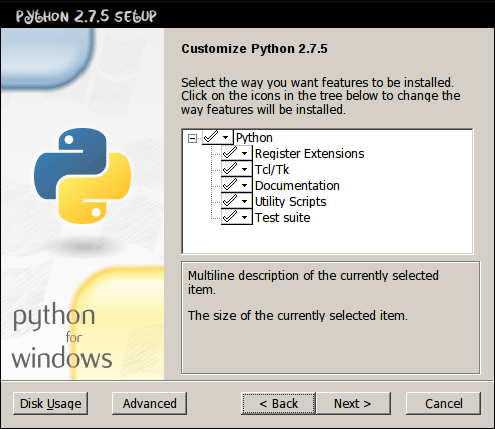The width and height of the screenshot is (495, 429).
Task: Click the Register Extensions feature icon
Action: [x=236, y=153]
